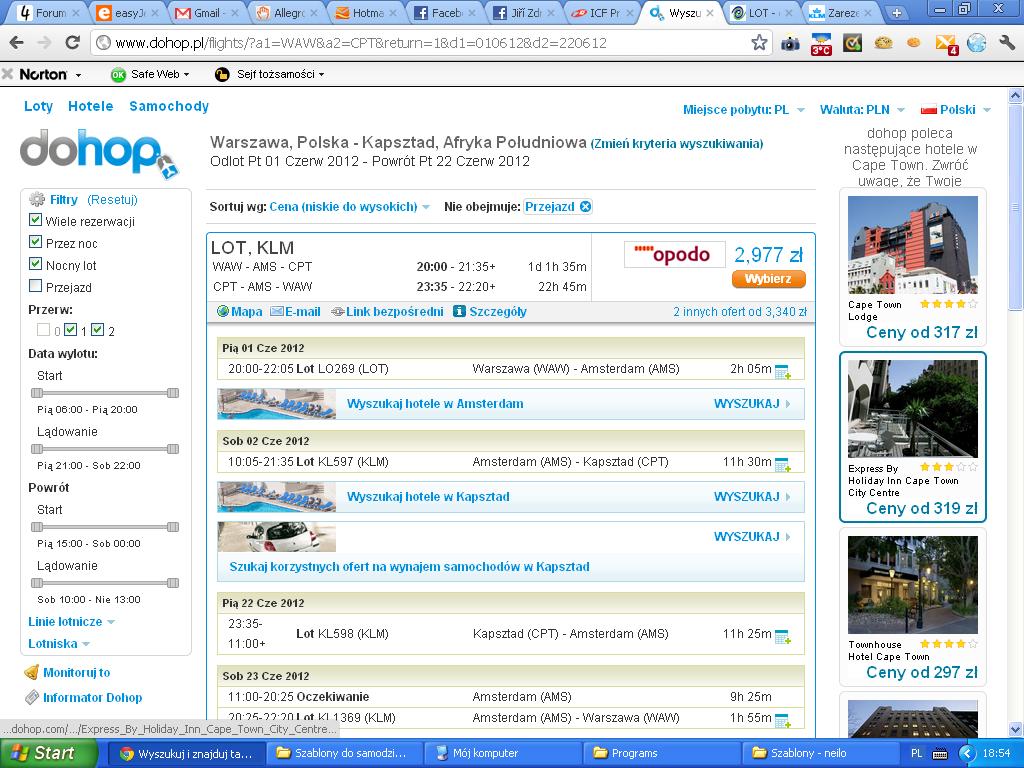This screenshot has height=768, width=1024.
Task: Open Waluta: PLN currency dropdown
Action: [x=862, y=110]
